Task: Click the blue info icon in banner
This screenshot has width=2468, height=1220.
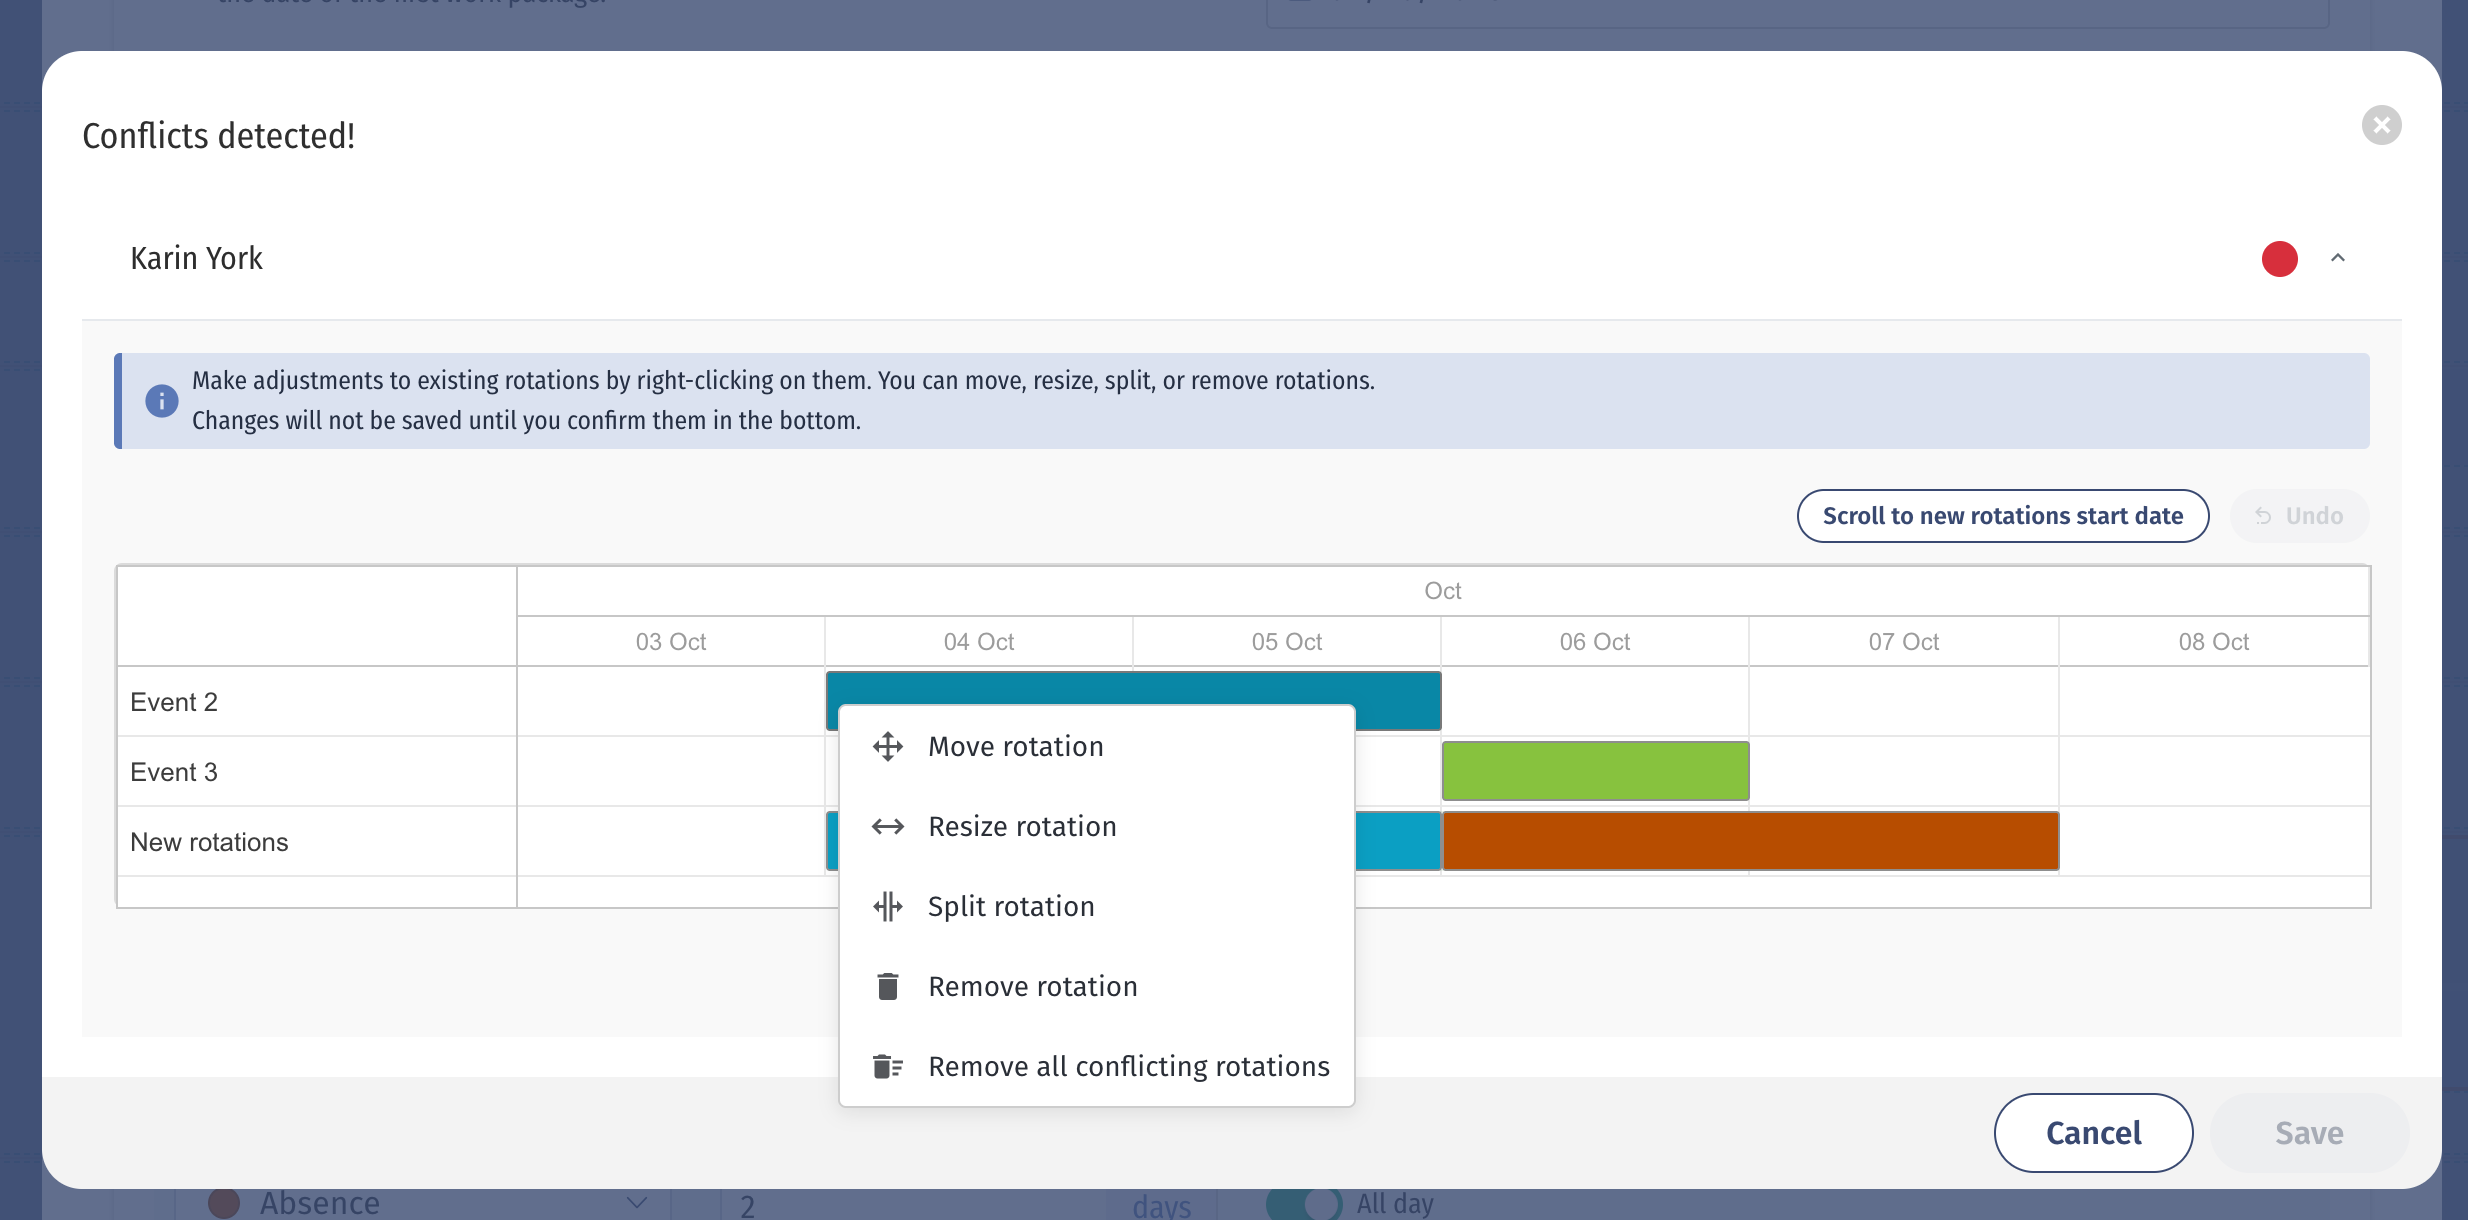Action: click(161, 401)
